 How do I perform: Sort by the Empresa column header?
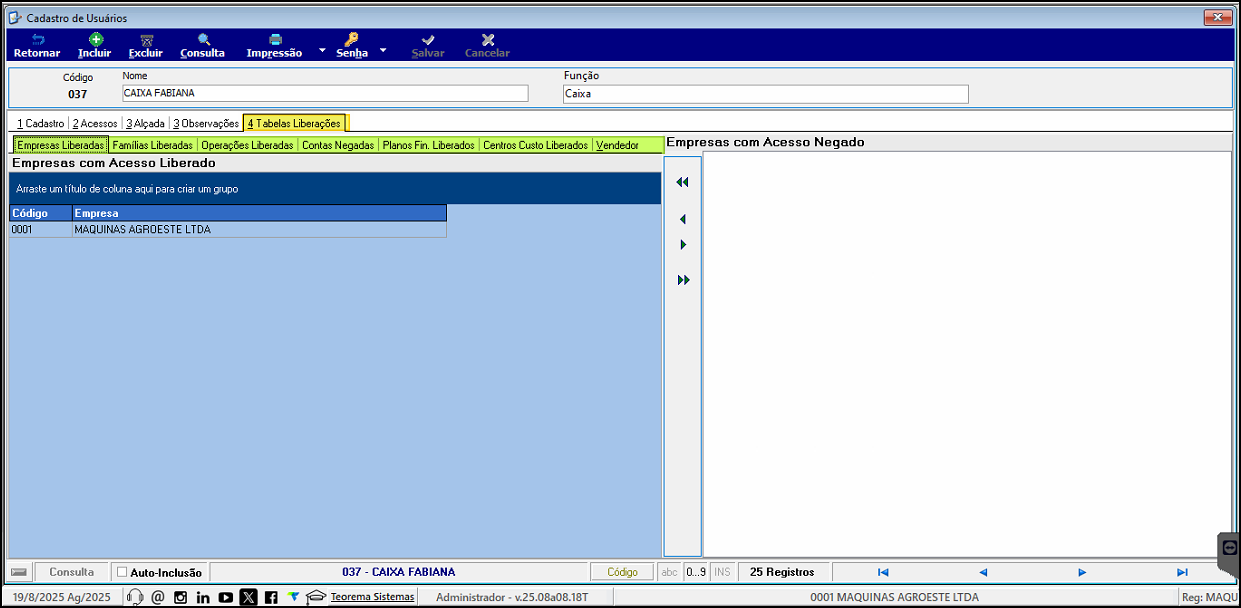click(x=260, y=213)
